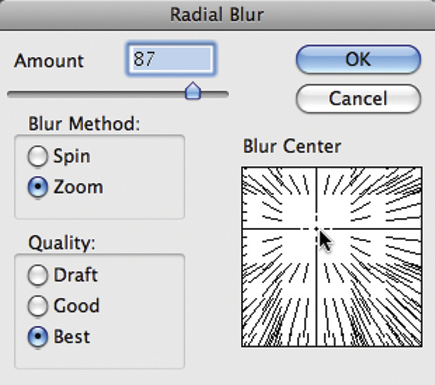Click the crosshair center in Blur Center preview
Viewport: 435px width, 385px height.
[x=316, y=229]
